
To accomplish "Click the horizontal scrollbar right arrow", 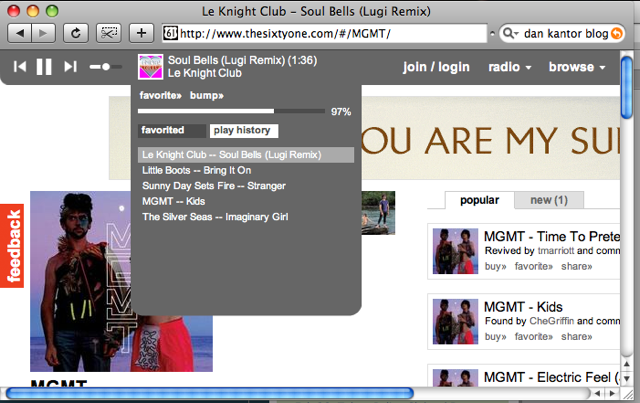I will [612, 394].
